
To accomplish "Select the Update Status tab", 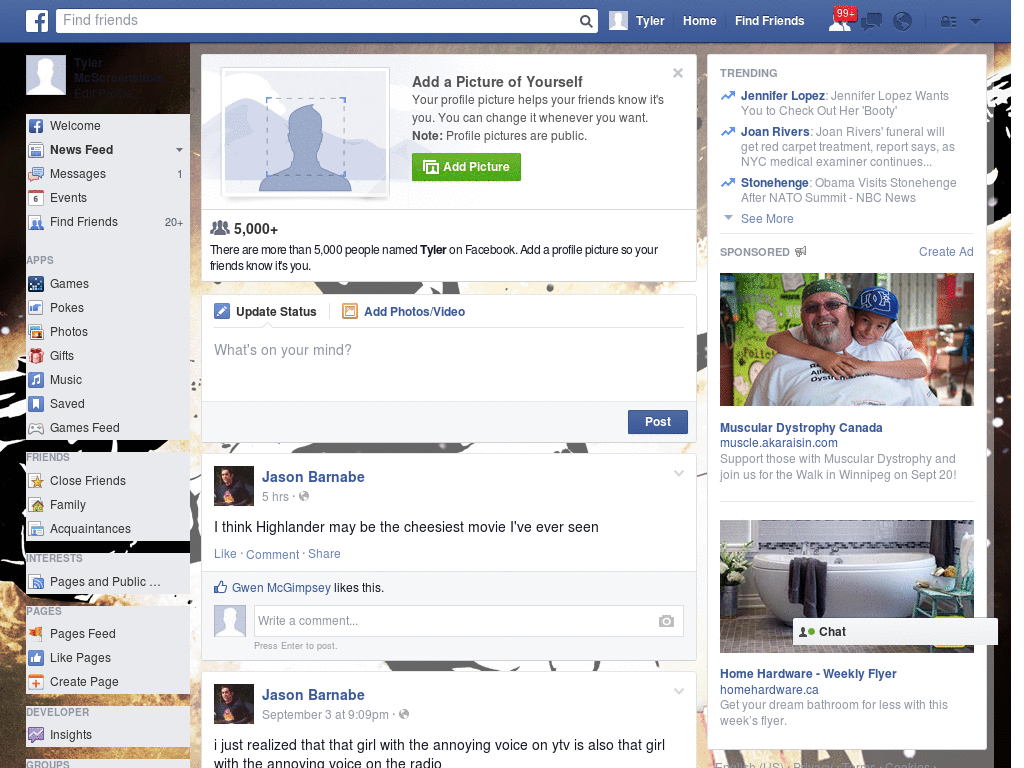I will coord(265,312).
